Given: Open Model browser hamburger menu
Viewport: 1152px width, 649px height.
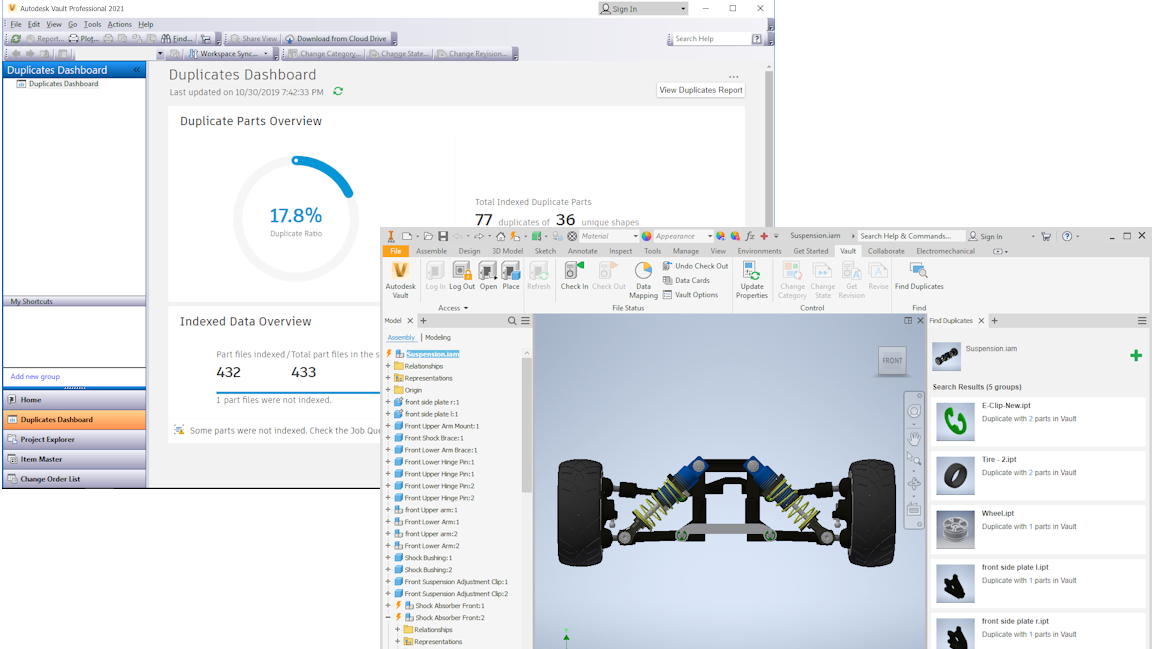Looking at the screenshot, I should [525, 320].
